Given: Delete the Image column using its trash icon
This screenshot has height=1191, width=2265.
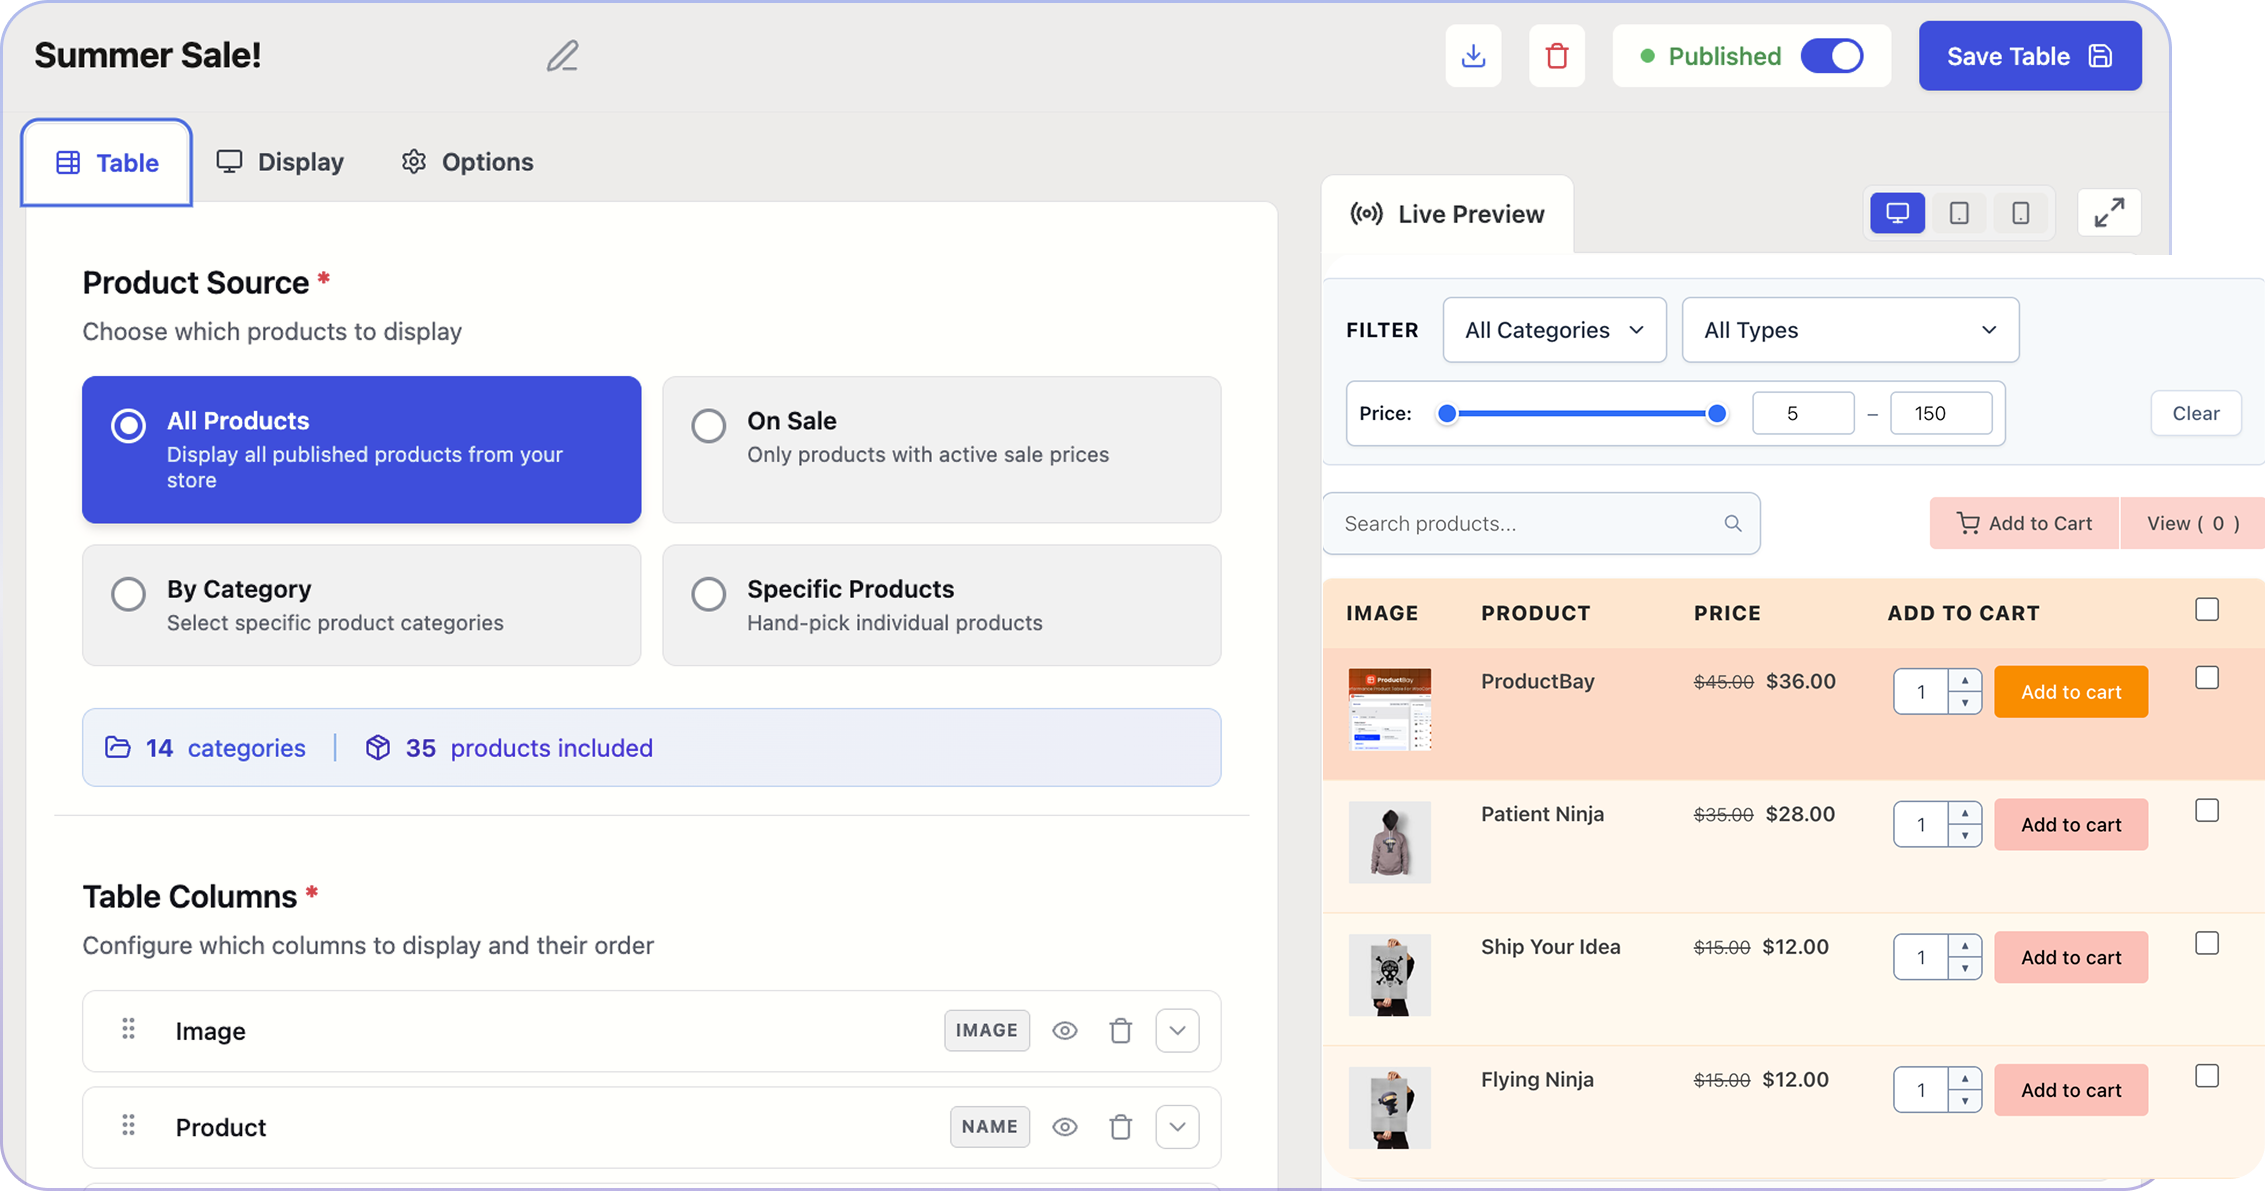Looking at the screenshot, I should [x=1120, y=1030].
